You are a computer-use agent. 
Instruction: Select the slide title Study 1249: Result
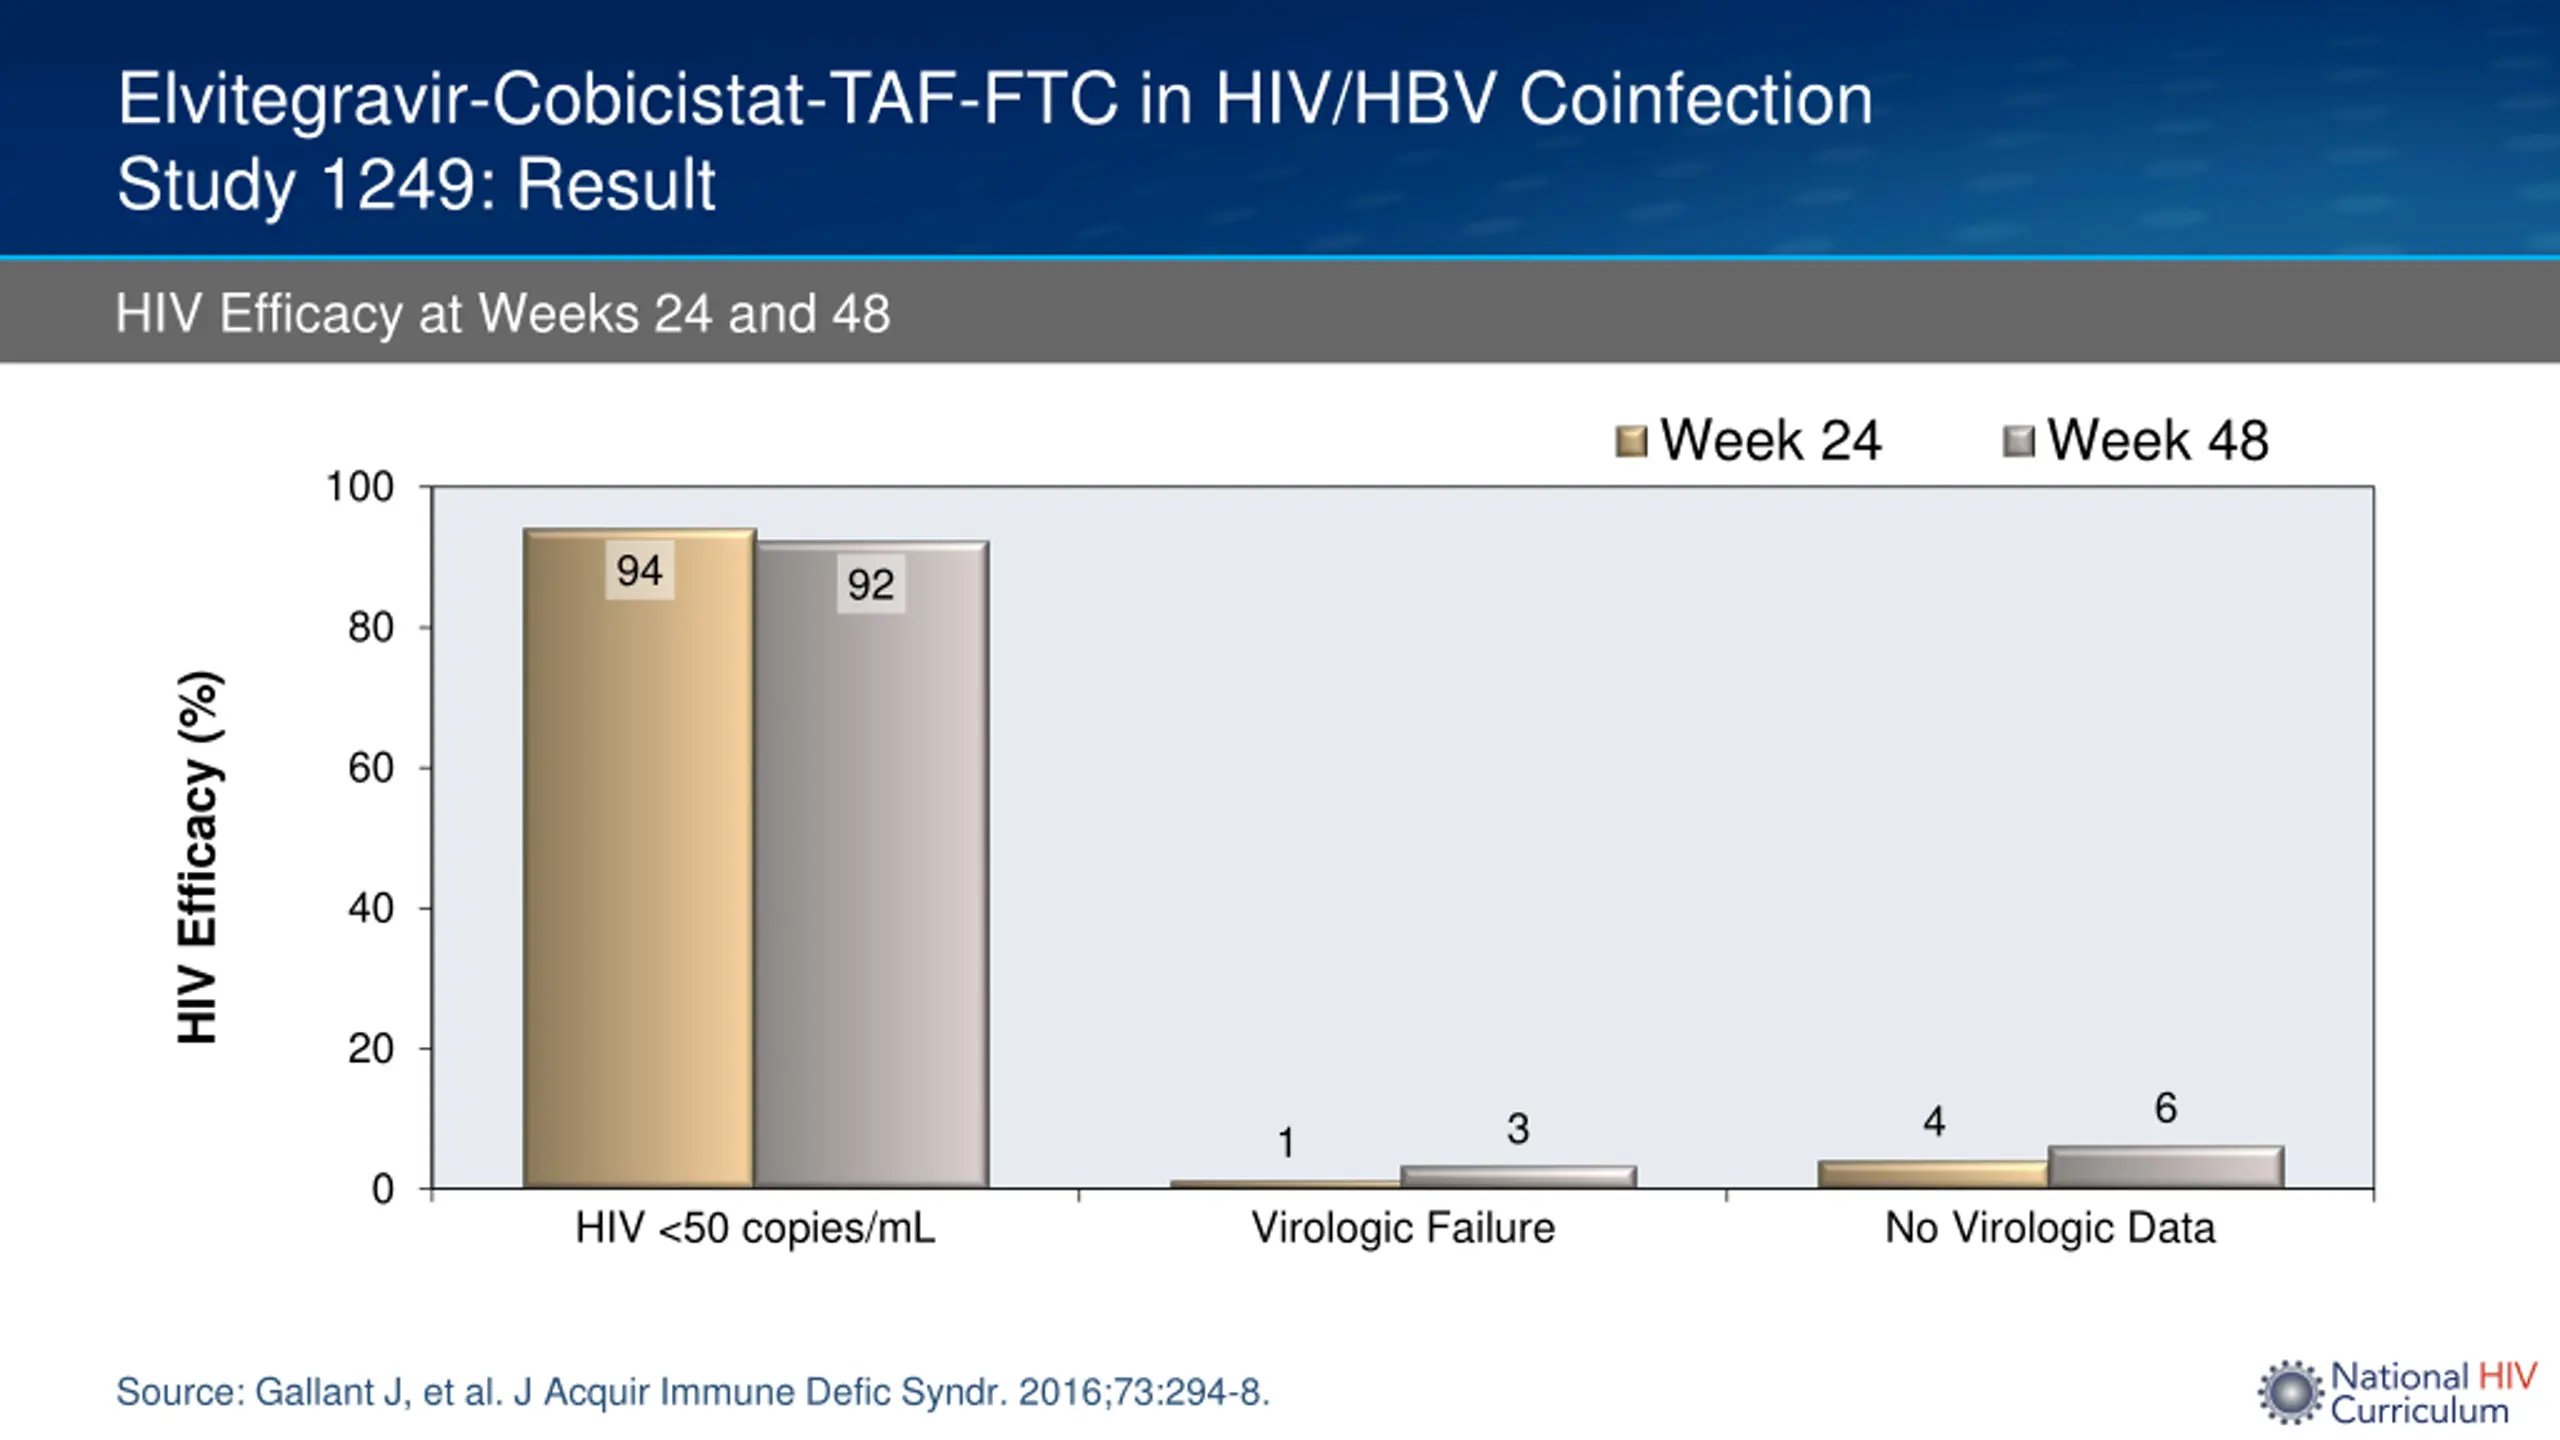tap(416, 185)
